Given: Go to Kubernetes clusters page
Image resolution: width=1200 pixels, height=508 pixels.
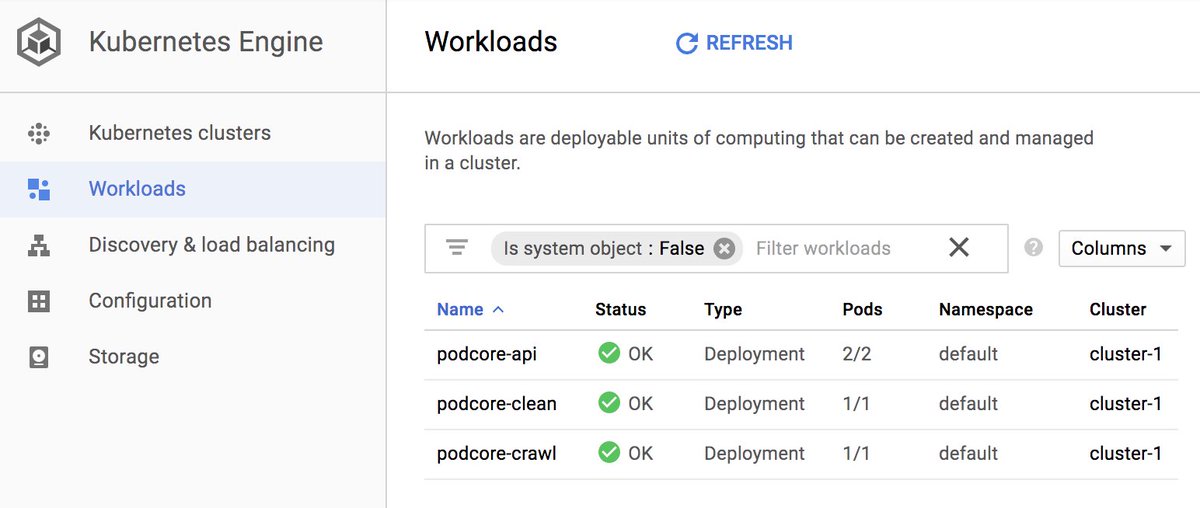Looking at the screenshot, I should click(180, 133).
